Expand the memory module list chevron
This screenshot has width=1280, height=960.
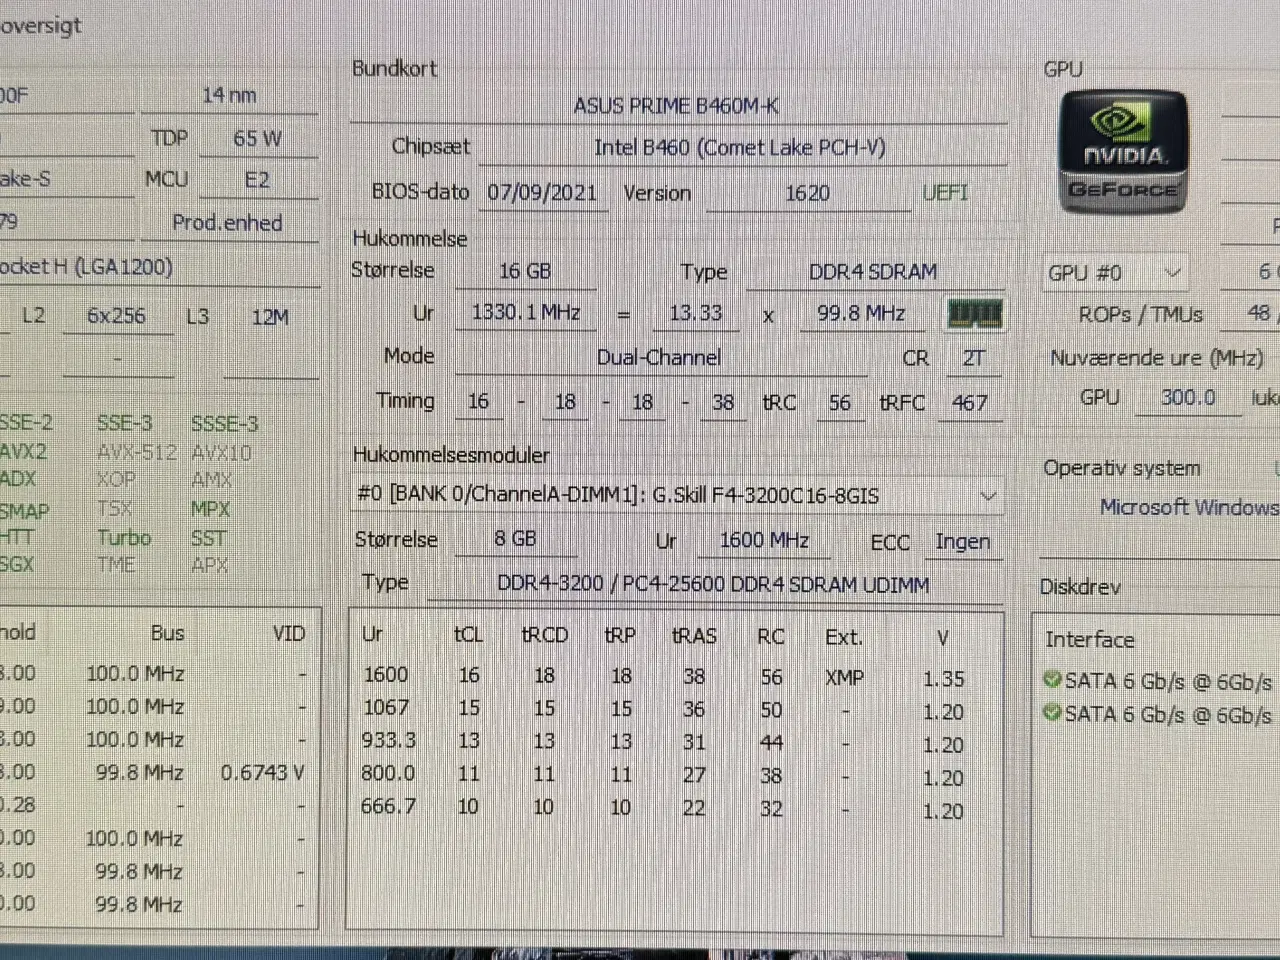[x=989, y=495]
